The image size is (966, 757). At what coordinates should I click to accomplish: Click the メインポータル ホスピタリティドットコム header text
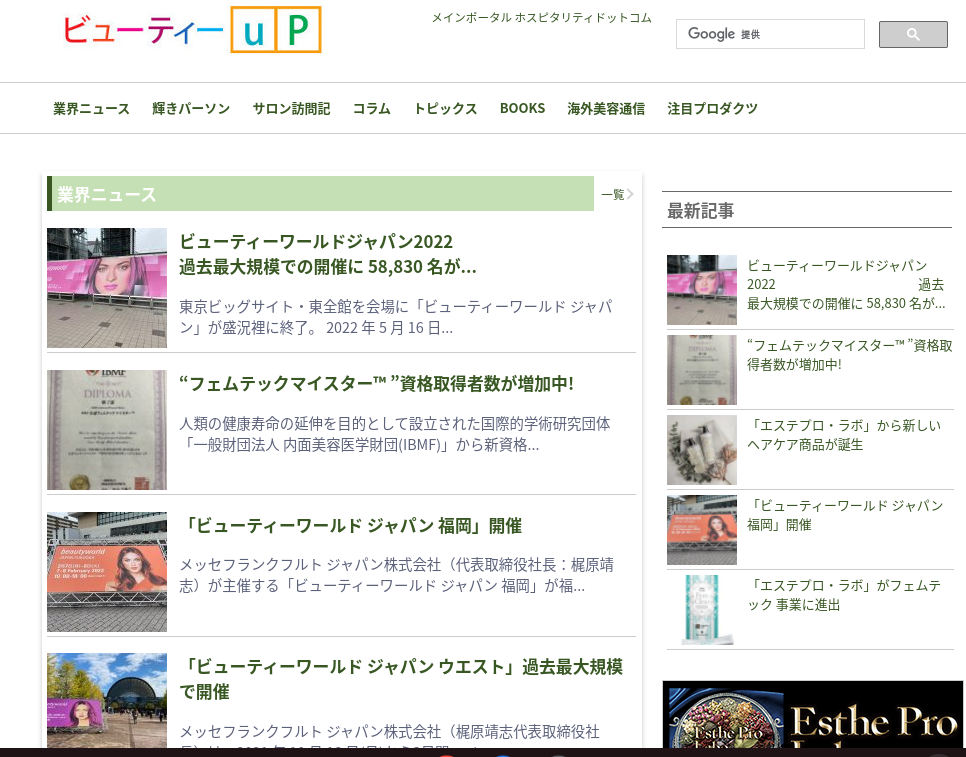(542, 18)
